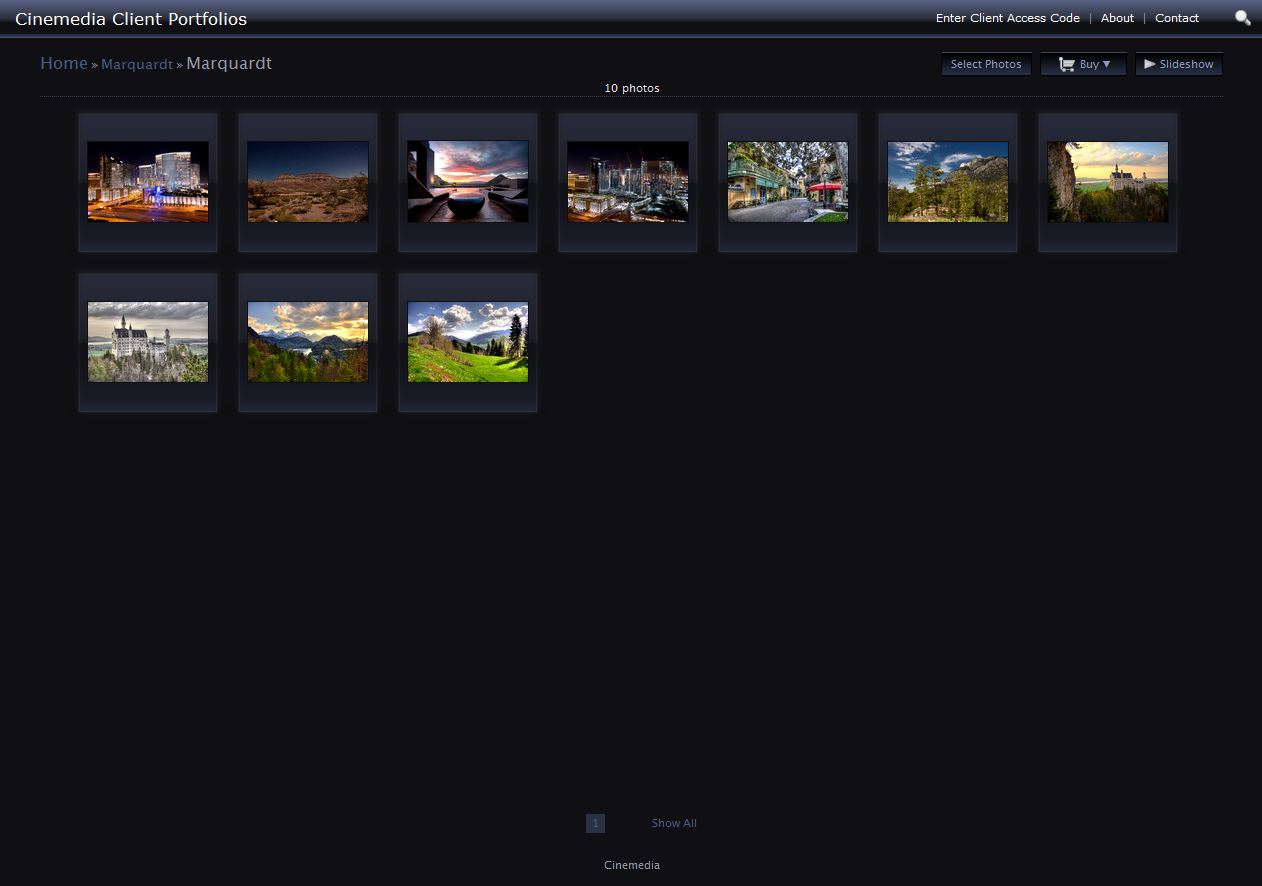Open the green meadow hillside thumbnail
Screen dimensions: 1262x886
coord(468,341)
